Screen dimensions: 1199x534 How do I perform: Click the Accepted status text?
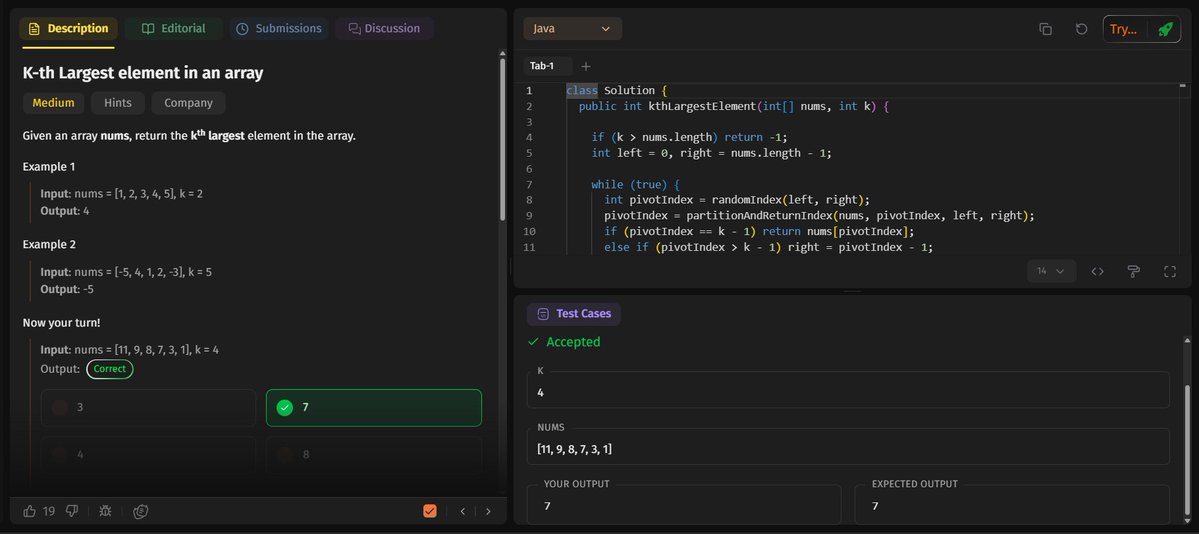coord(573,342)
